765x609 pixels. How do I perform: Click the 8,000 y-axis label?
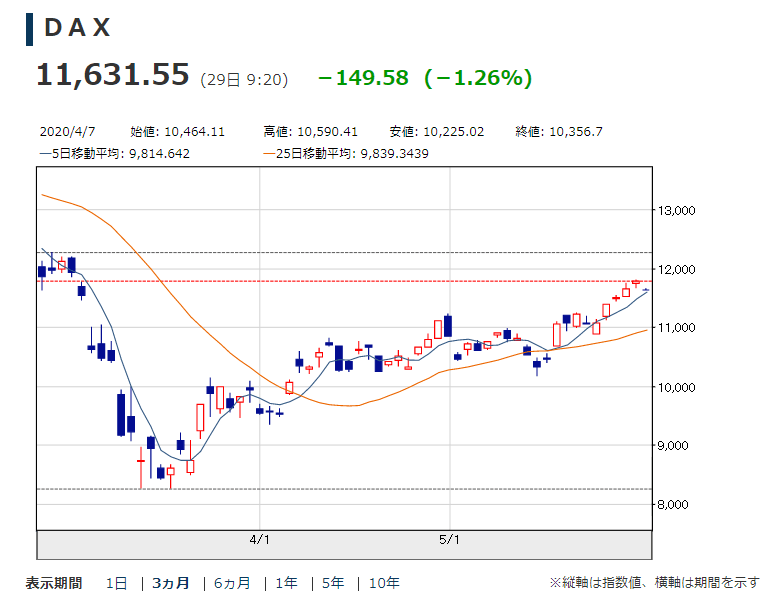click(x=675, y=504)
